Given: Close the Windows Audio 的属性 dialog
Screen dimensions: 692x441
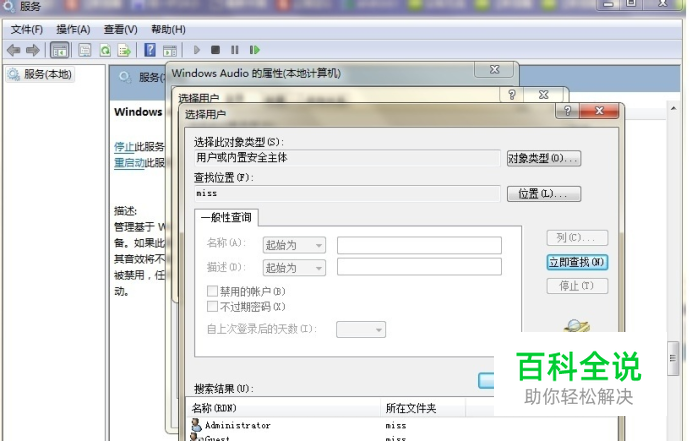Looking at the screenshot, I should (494, 70).
